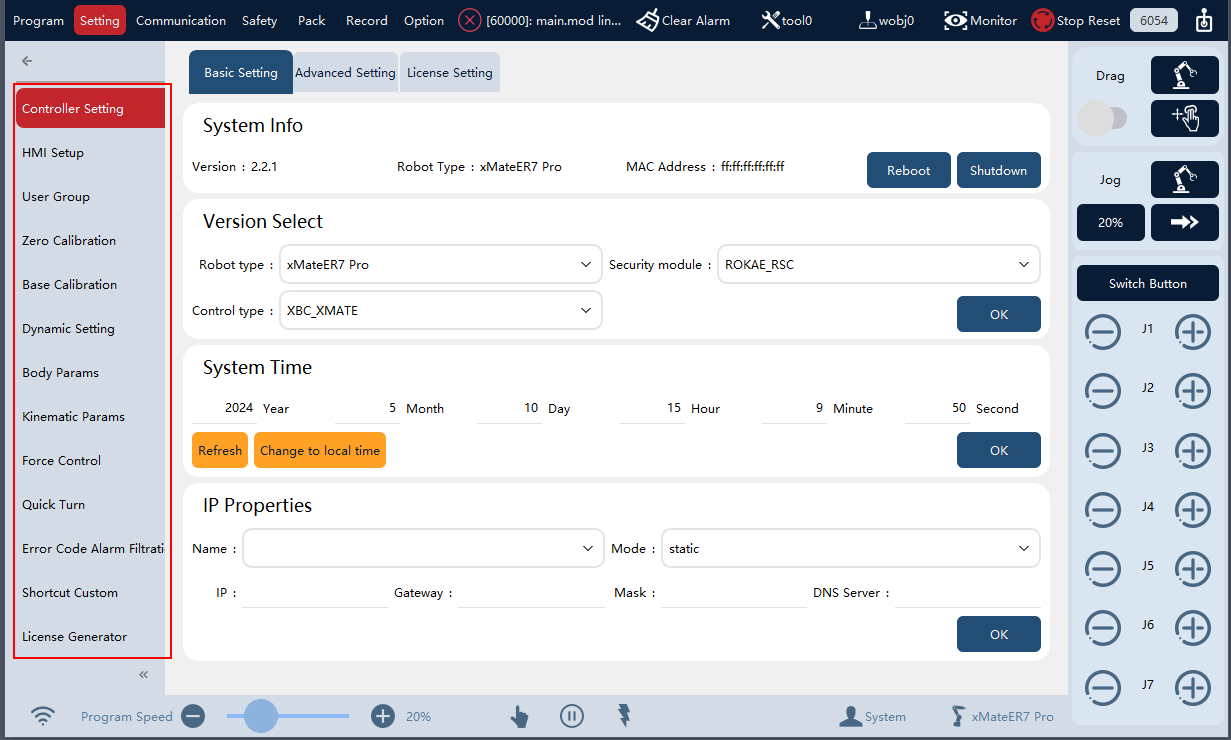Open the IP Mode static dropdown
Viewport: 1231px width, 740px height.
point(851,549)
